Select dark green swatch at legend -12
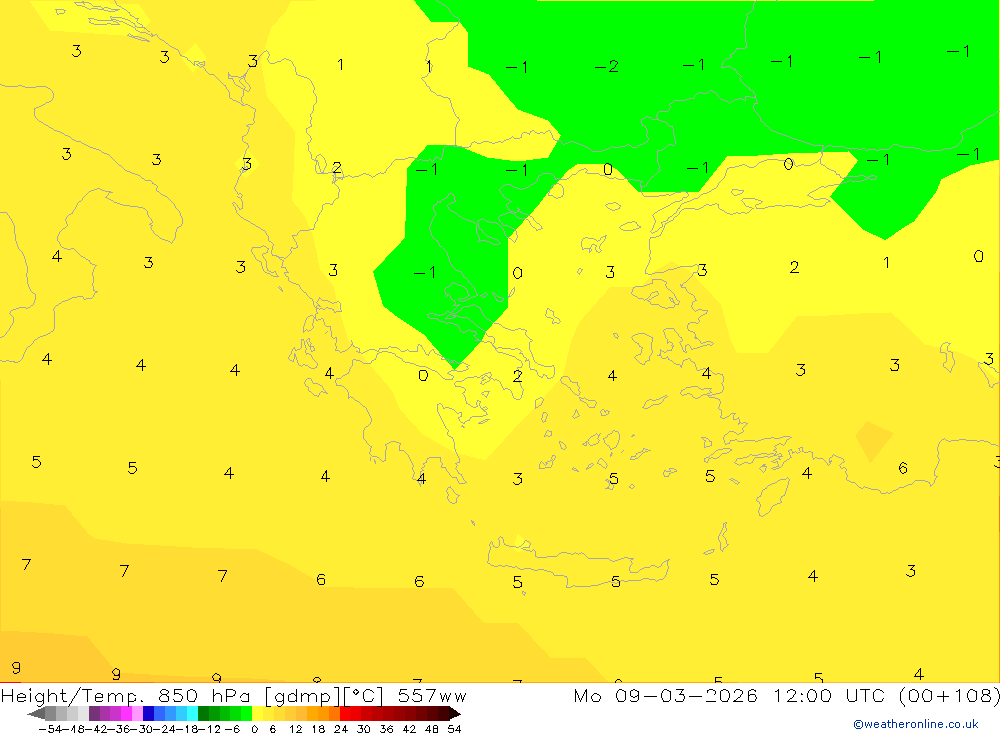 pyautogui.click(x=203, y=714)
